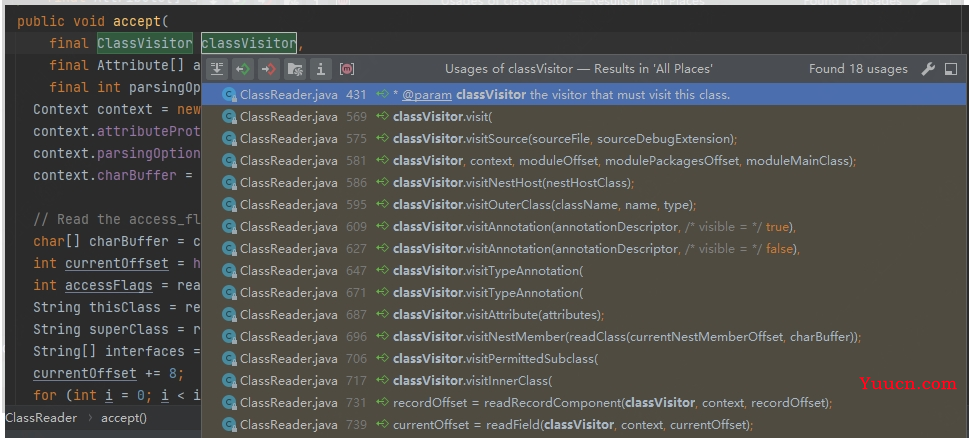Toggle the show read access filter
969x438 pixels.
click(243, 69)
